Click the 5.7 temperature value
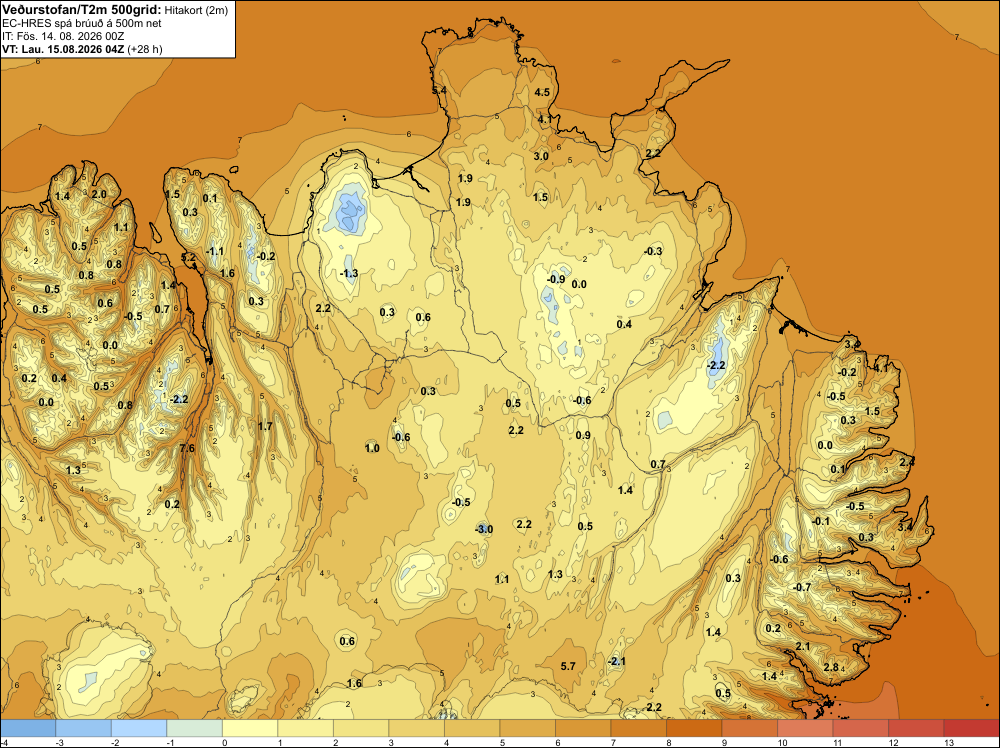1000x748 pixels. [568, 666]
